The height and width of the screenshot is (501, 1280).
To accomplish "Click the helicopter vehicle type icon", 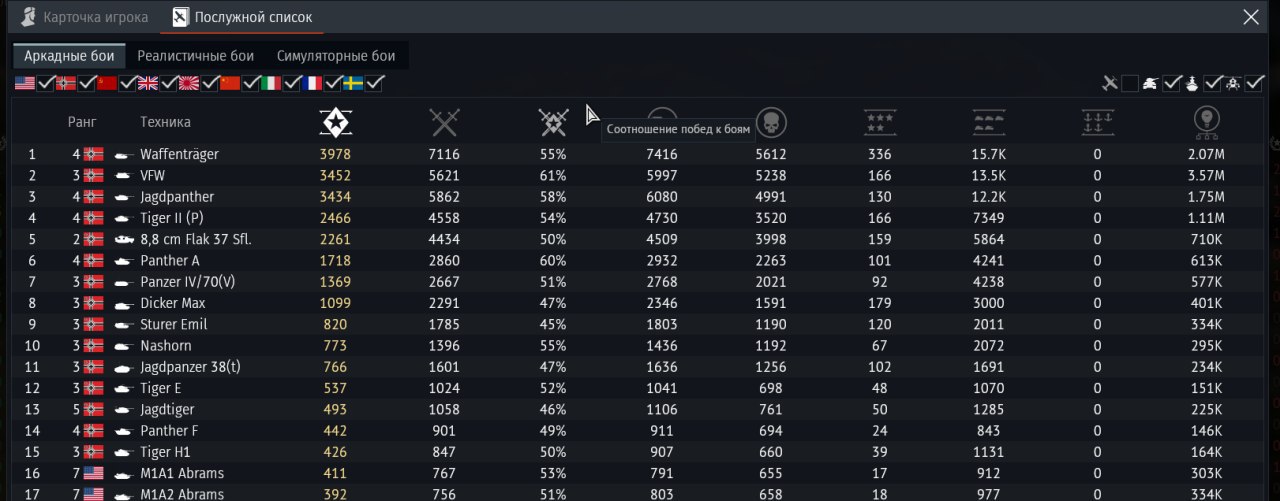I will [1233, 83].
